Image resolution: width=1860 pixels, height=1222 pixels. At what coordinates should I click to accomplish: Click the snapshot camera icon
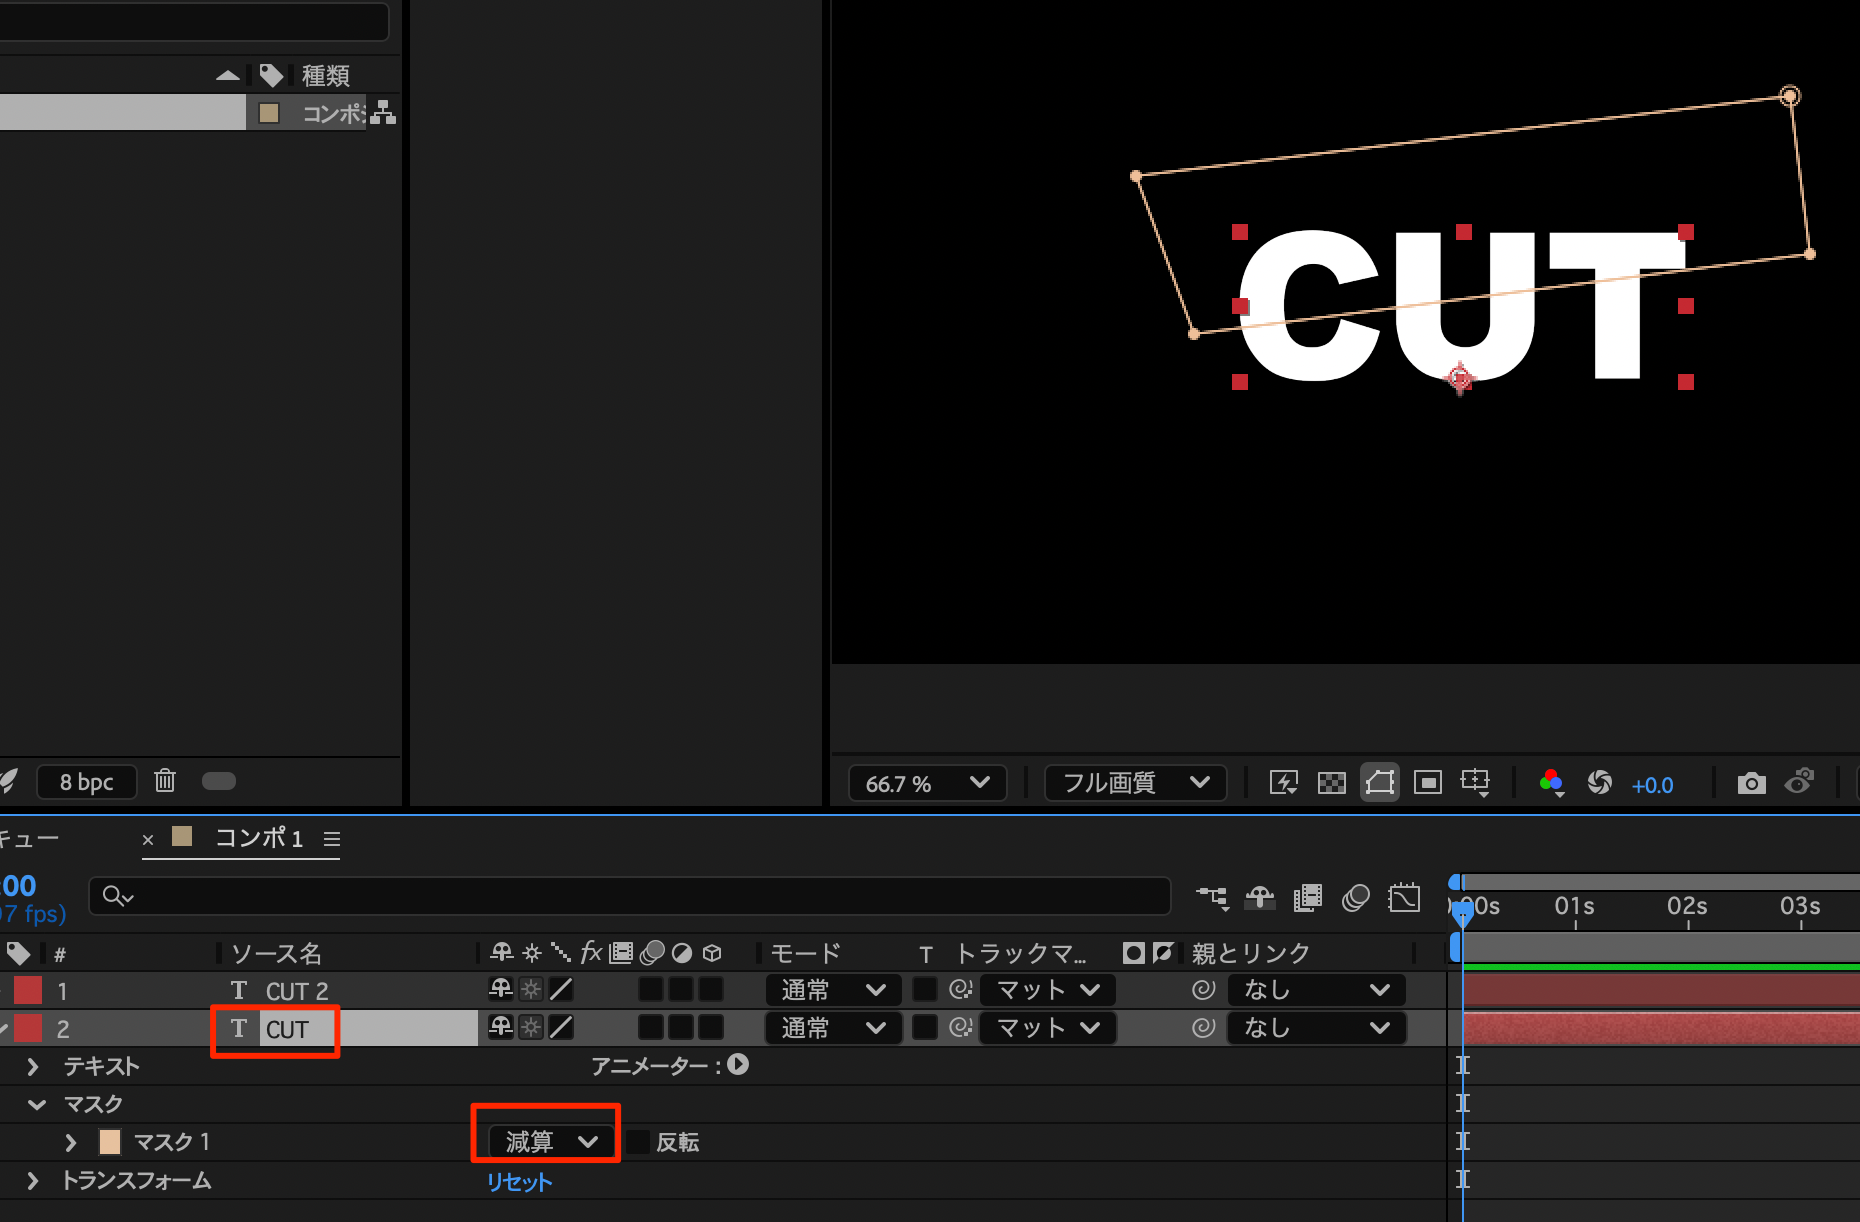tap(1751, 783)
